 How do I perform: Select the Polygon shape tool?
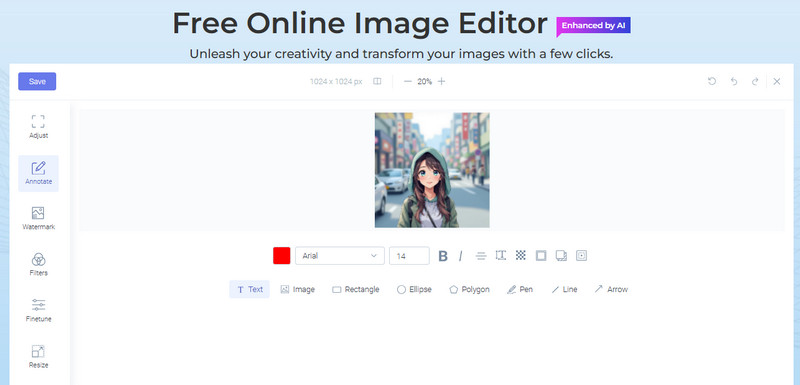pos(469,289)
